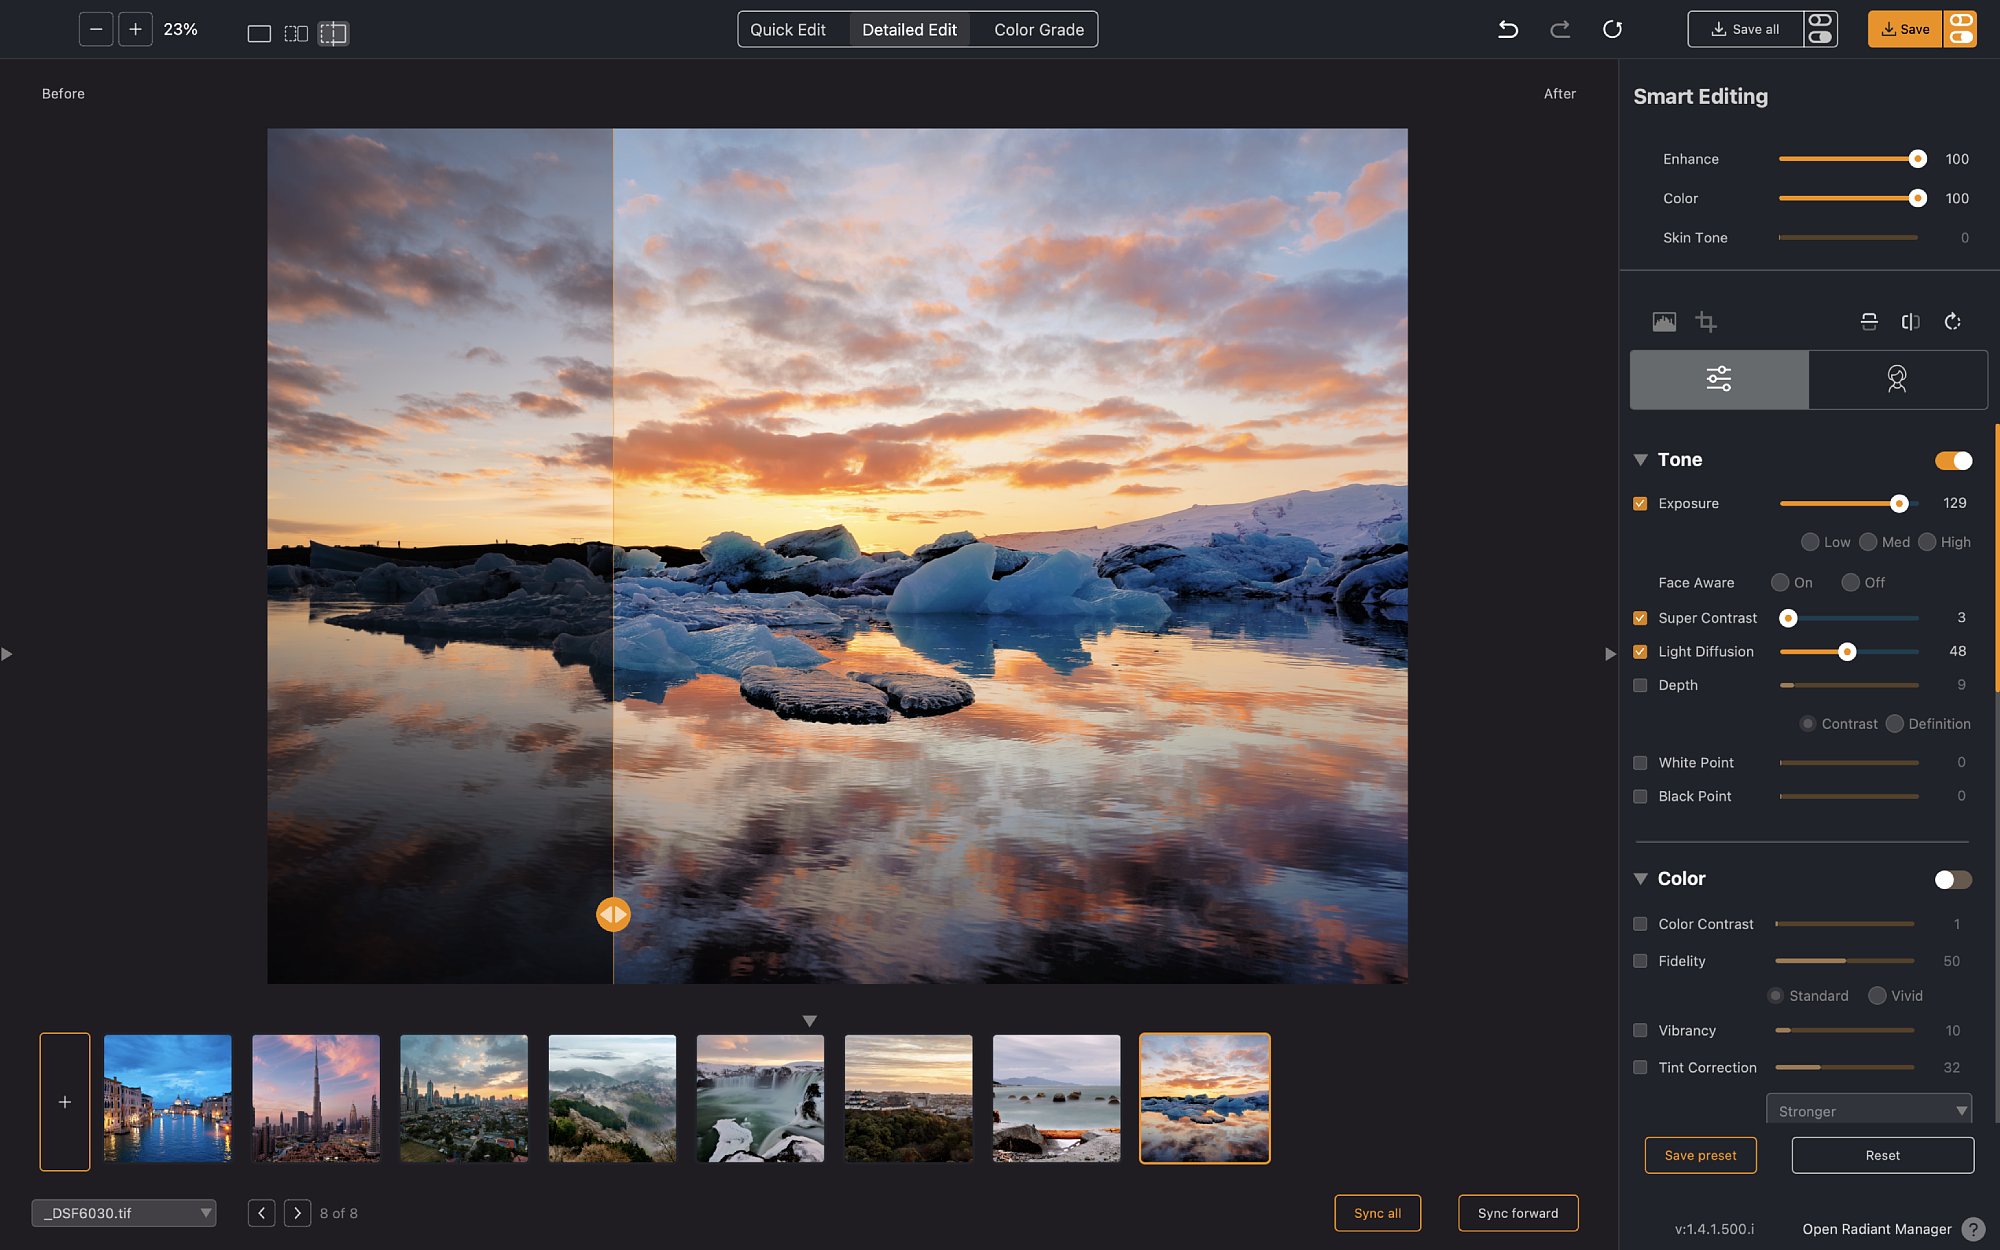The height and width of the screenshot is (1250, 2000).
Task: Turn on the Color section toggle
Action: [1953, 879]
